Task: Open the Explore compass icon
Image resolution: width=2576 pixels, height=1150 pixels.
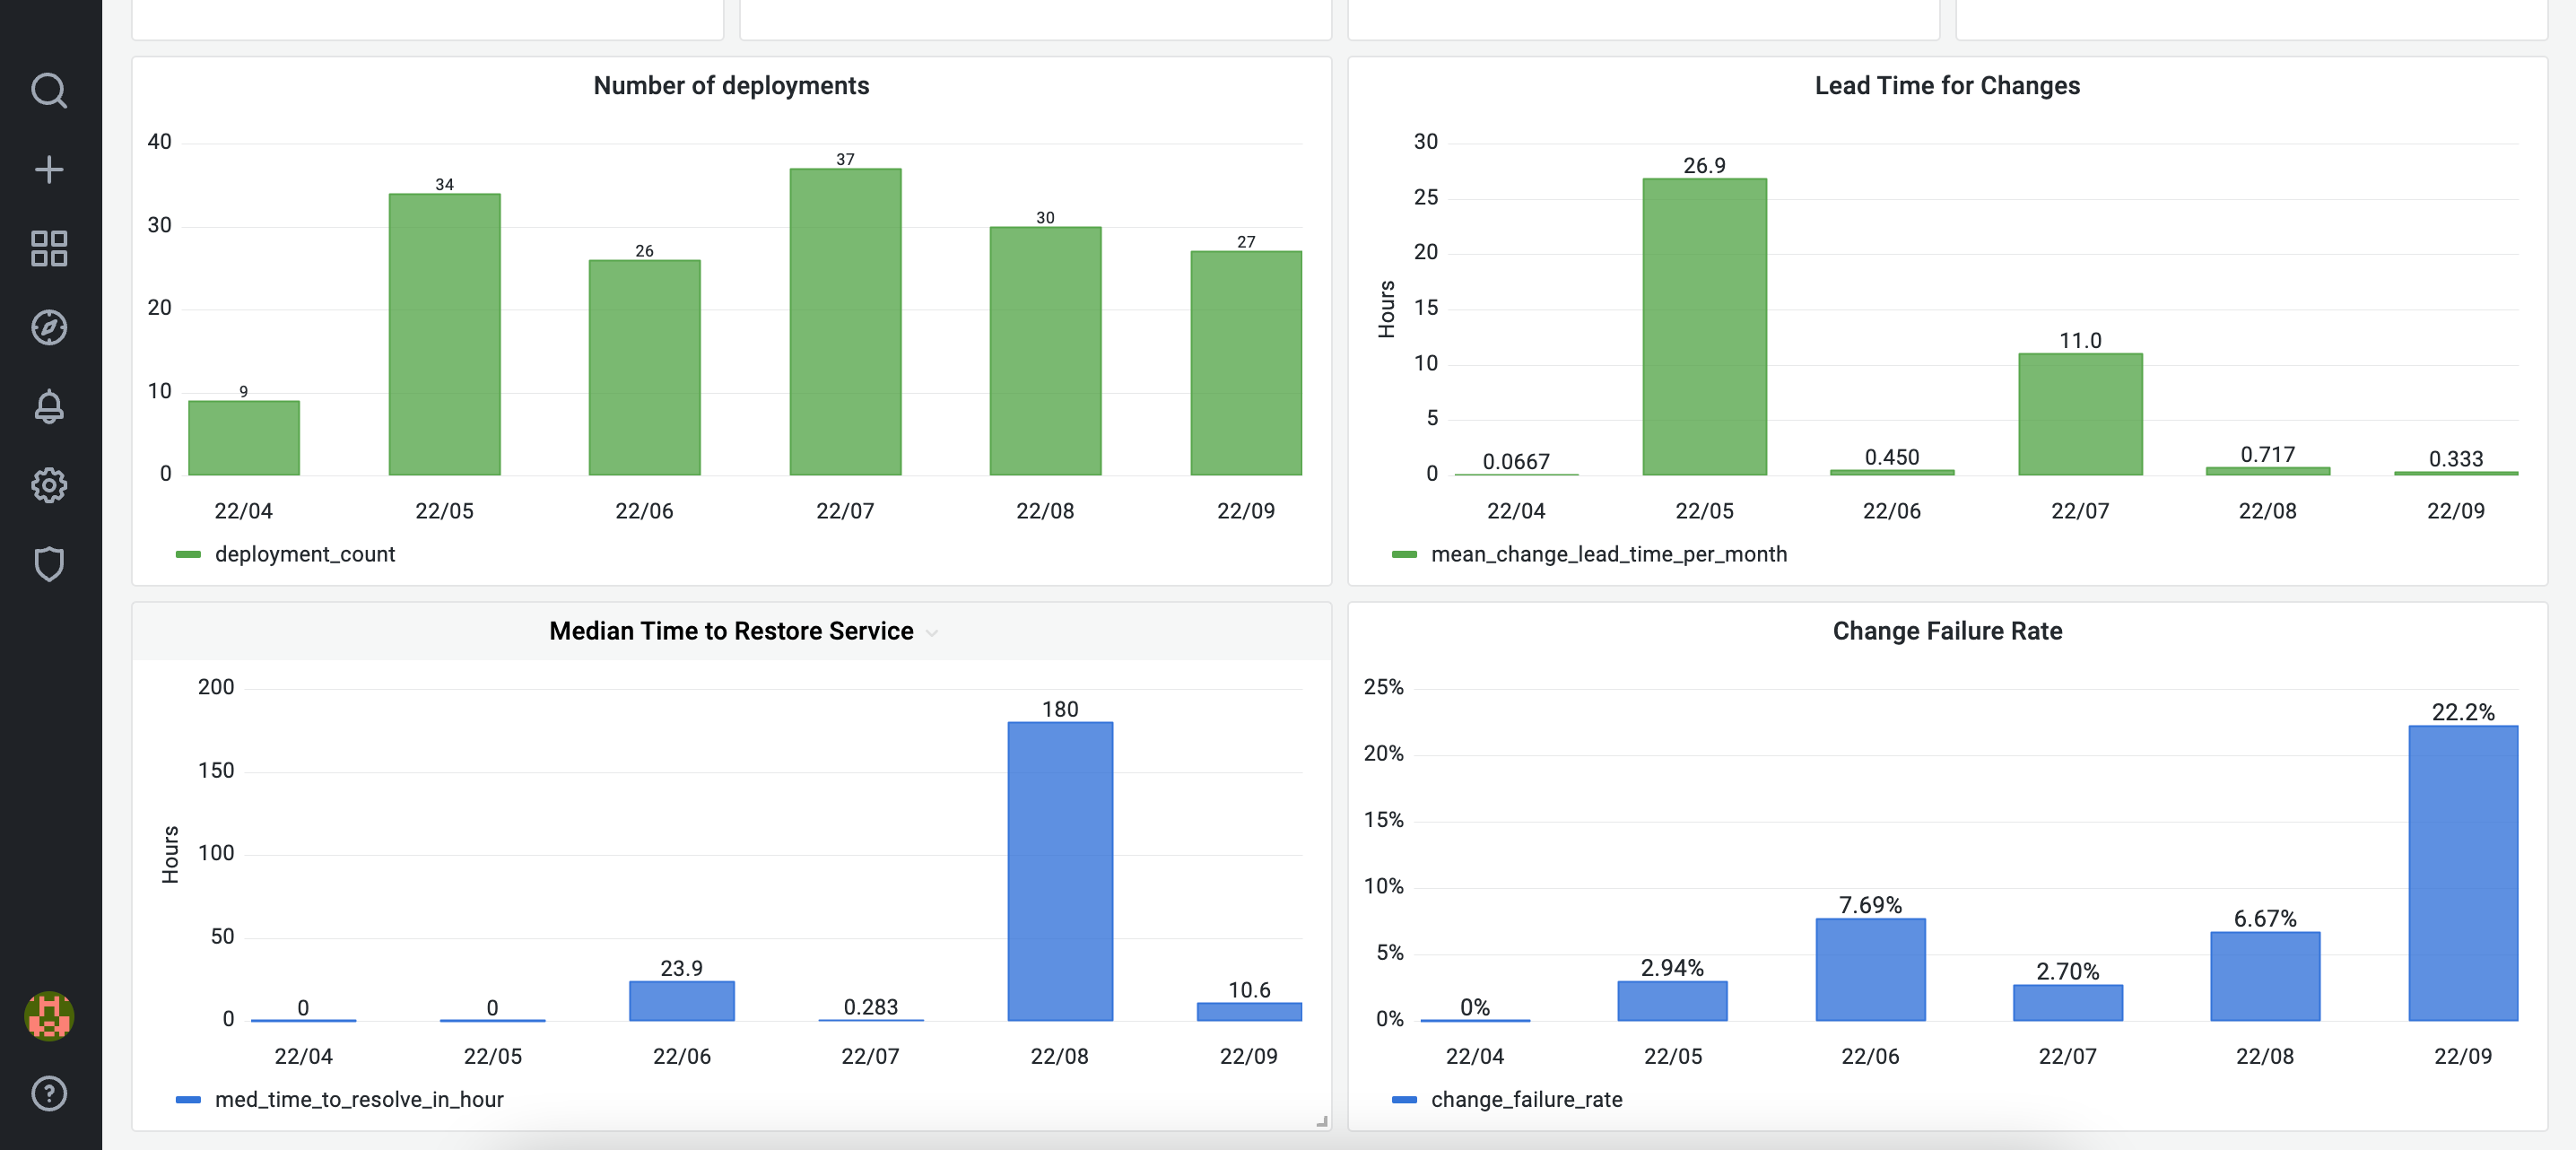Action: (x=49, y=328)
